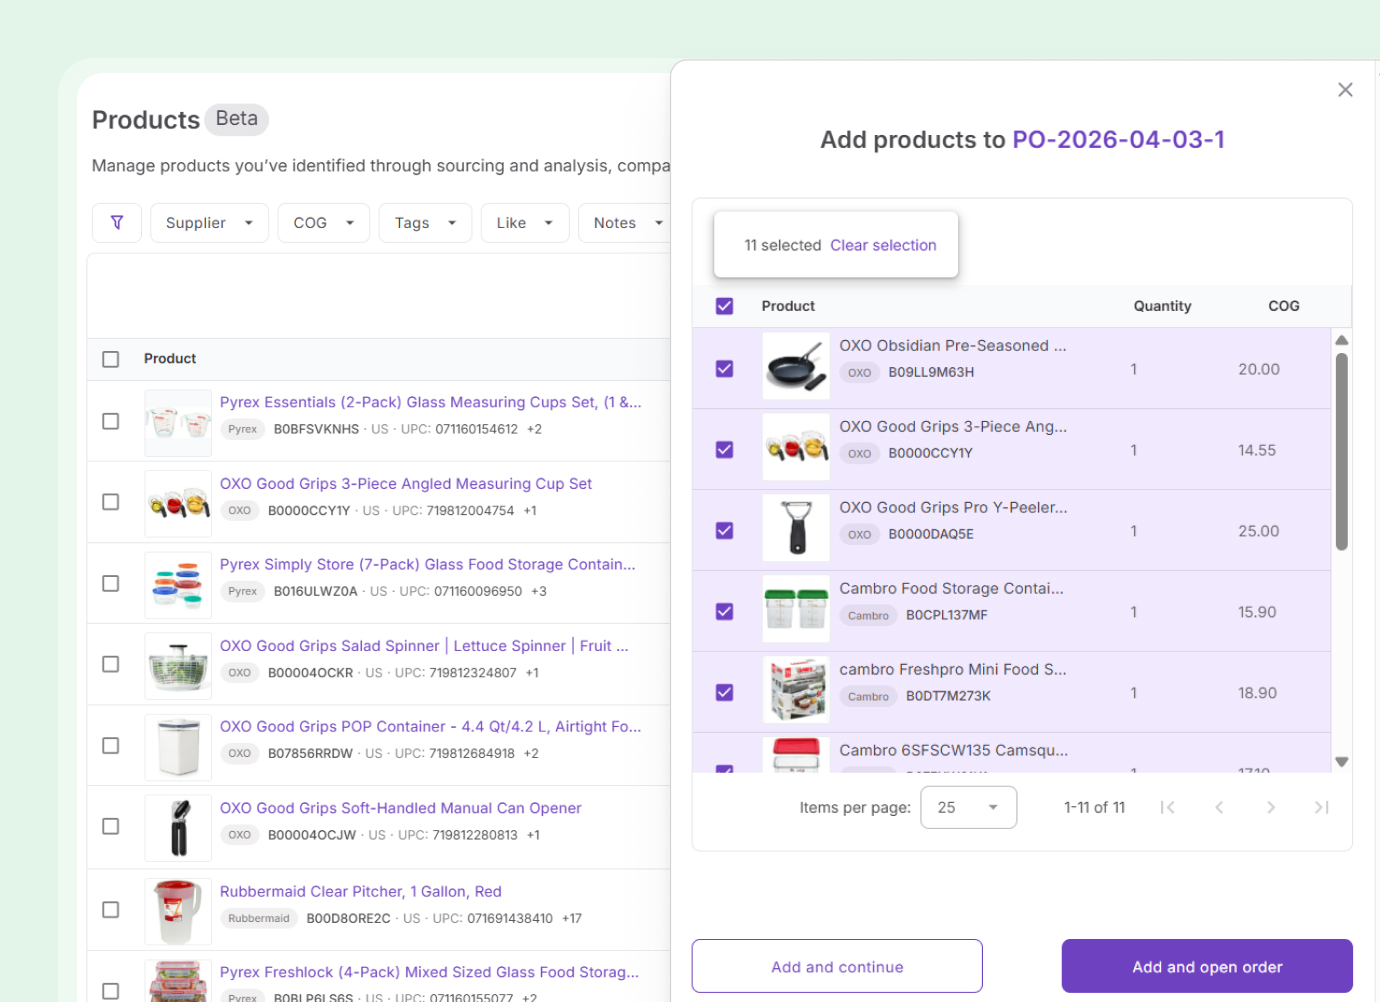Screen dimensions: 1380x1002
Task: Open the Tags filter dropdown
Action: click(x=425, y=222)
